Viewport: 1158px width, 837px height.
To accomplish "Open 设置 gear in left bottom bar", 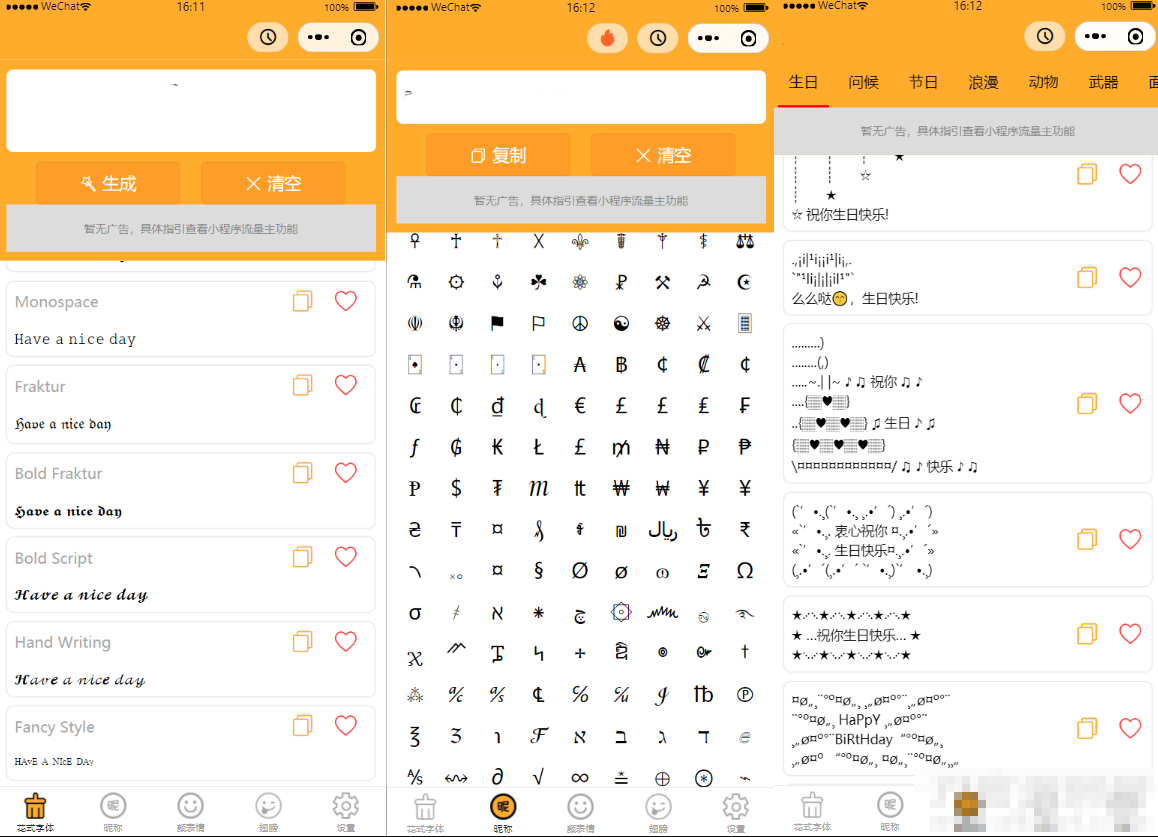I will click(x=346, y=813).
